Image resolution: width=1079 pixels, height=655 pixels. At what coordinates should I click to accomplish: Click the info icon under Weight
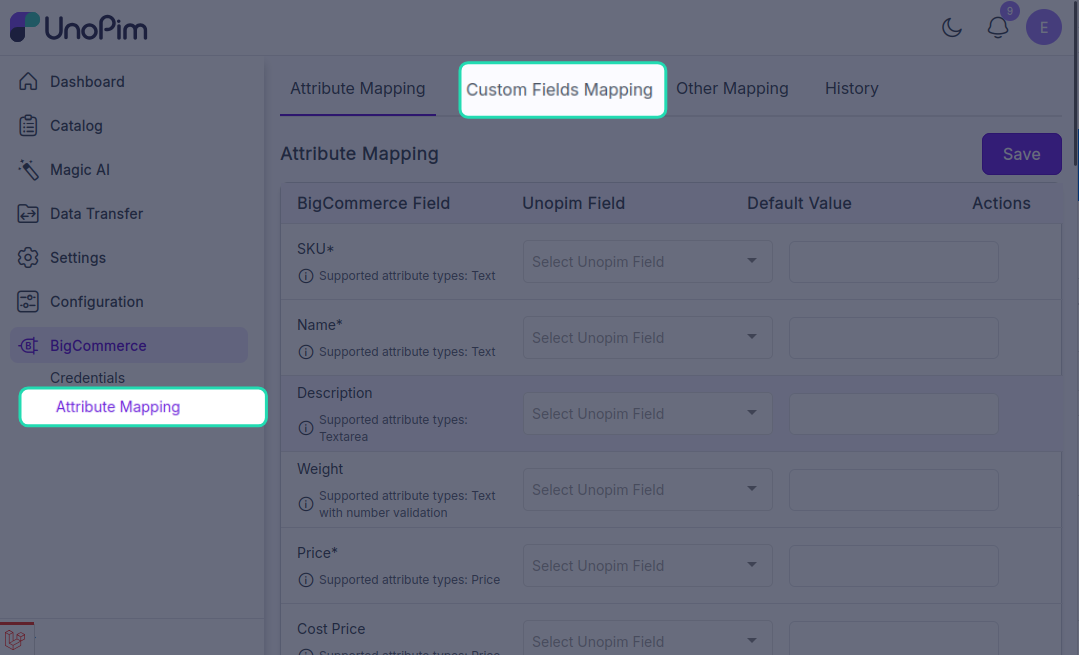pos(306,504)
